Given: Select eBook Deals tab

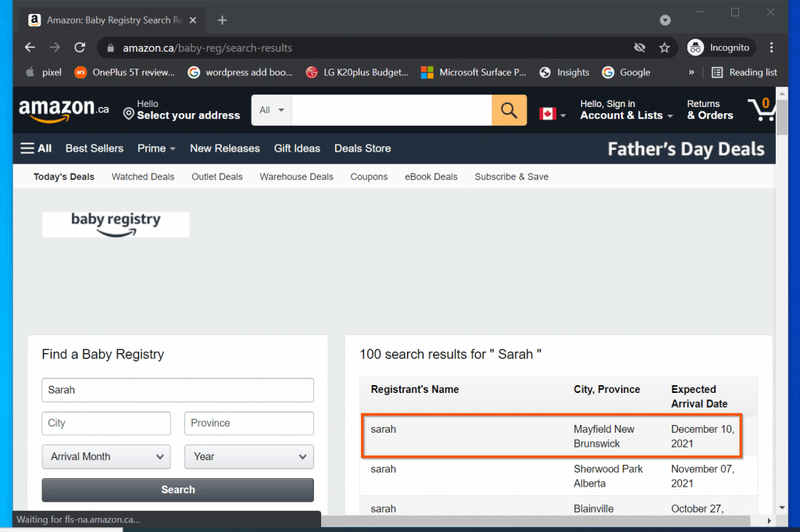Looking at the screenshot, I should pos(431,177).
